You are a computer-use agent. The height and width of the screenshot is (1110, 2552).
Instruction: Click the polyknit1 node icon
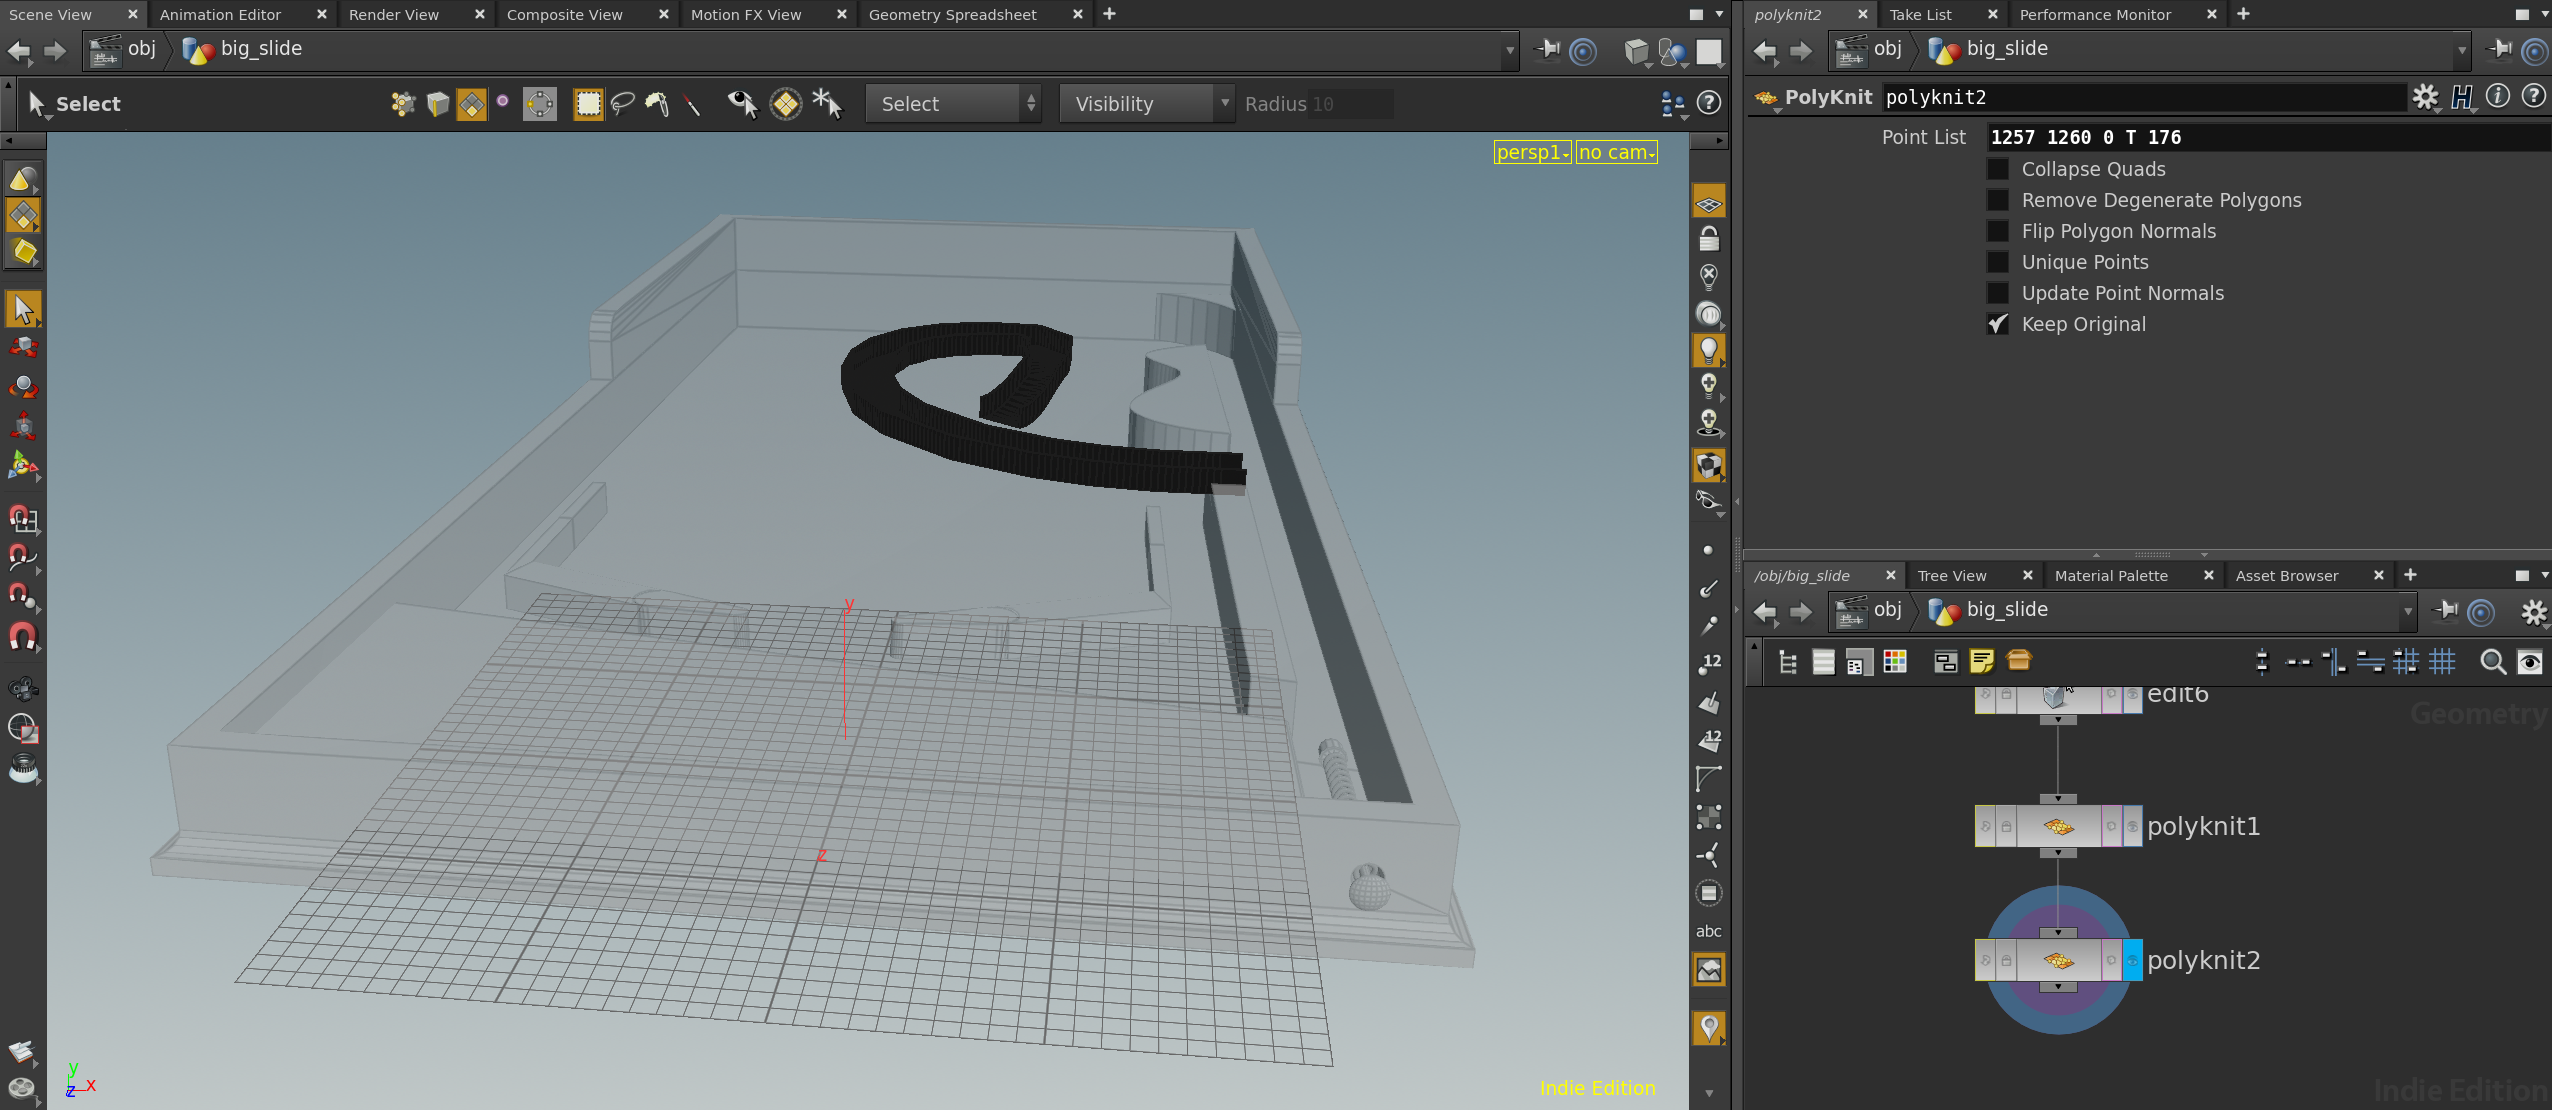2058,827
